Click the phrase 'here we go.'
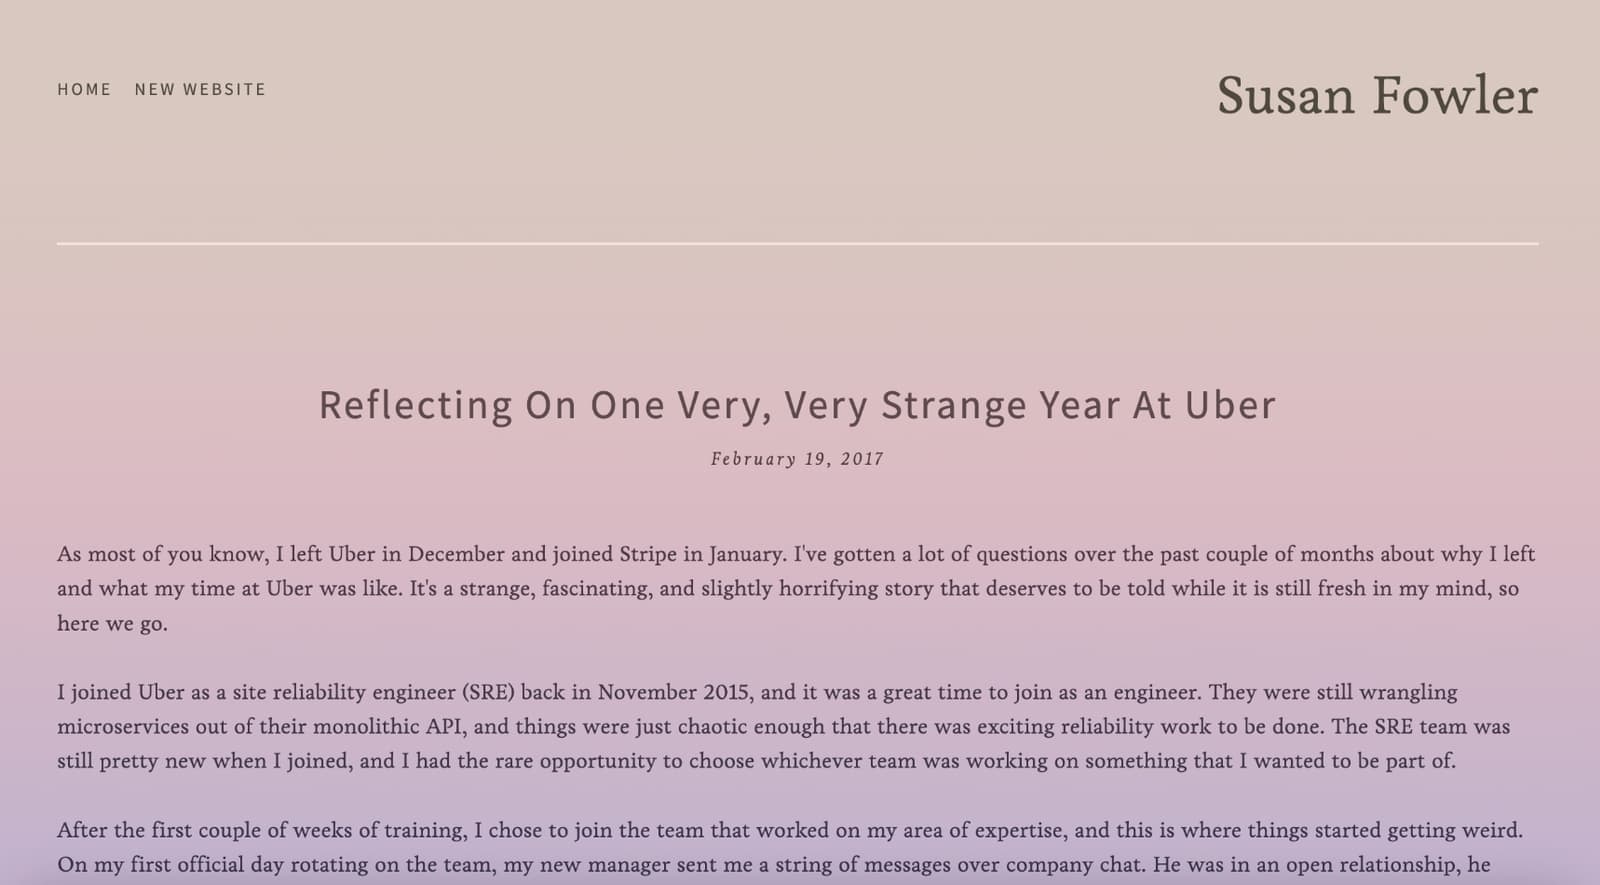The height and width of the screenshot is (885, 1600). (x=112, y=624)
